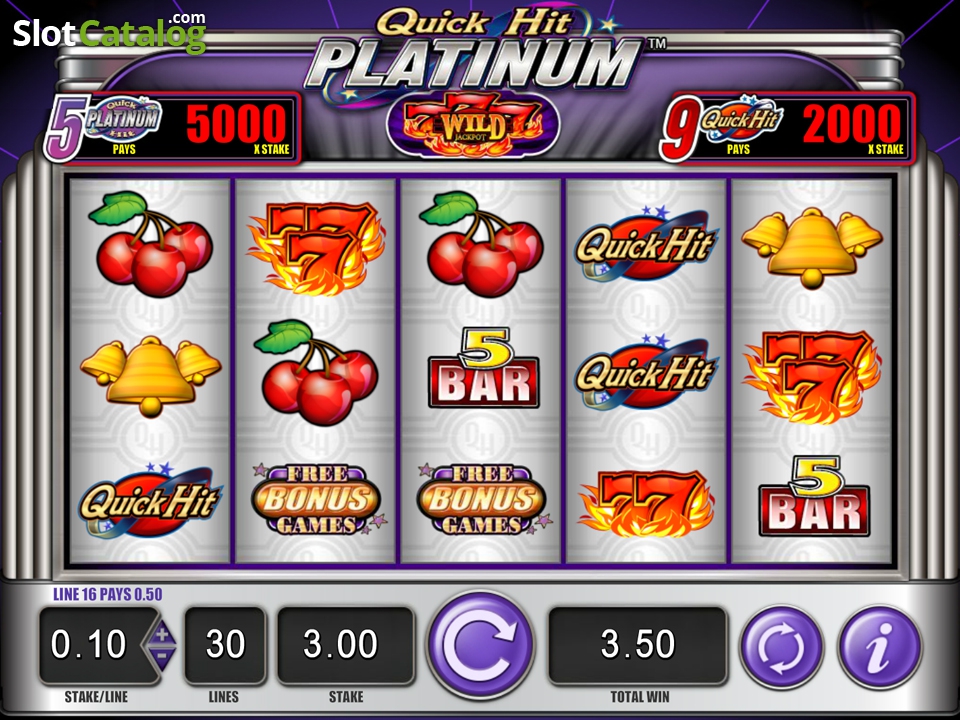Click the Lines value showing 30
The width and height of the screenshot is (960, 720).
(225, 645)
